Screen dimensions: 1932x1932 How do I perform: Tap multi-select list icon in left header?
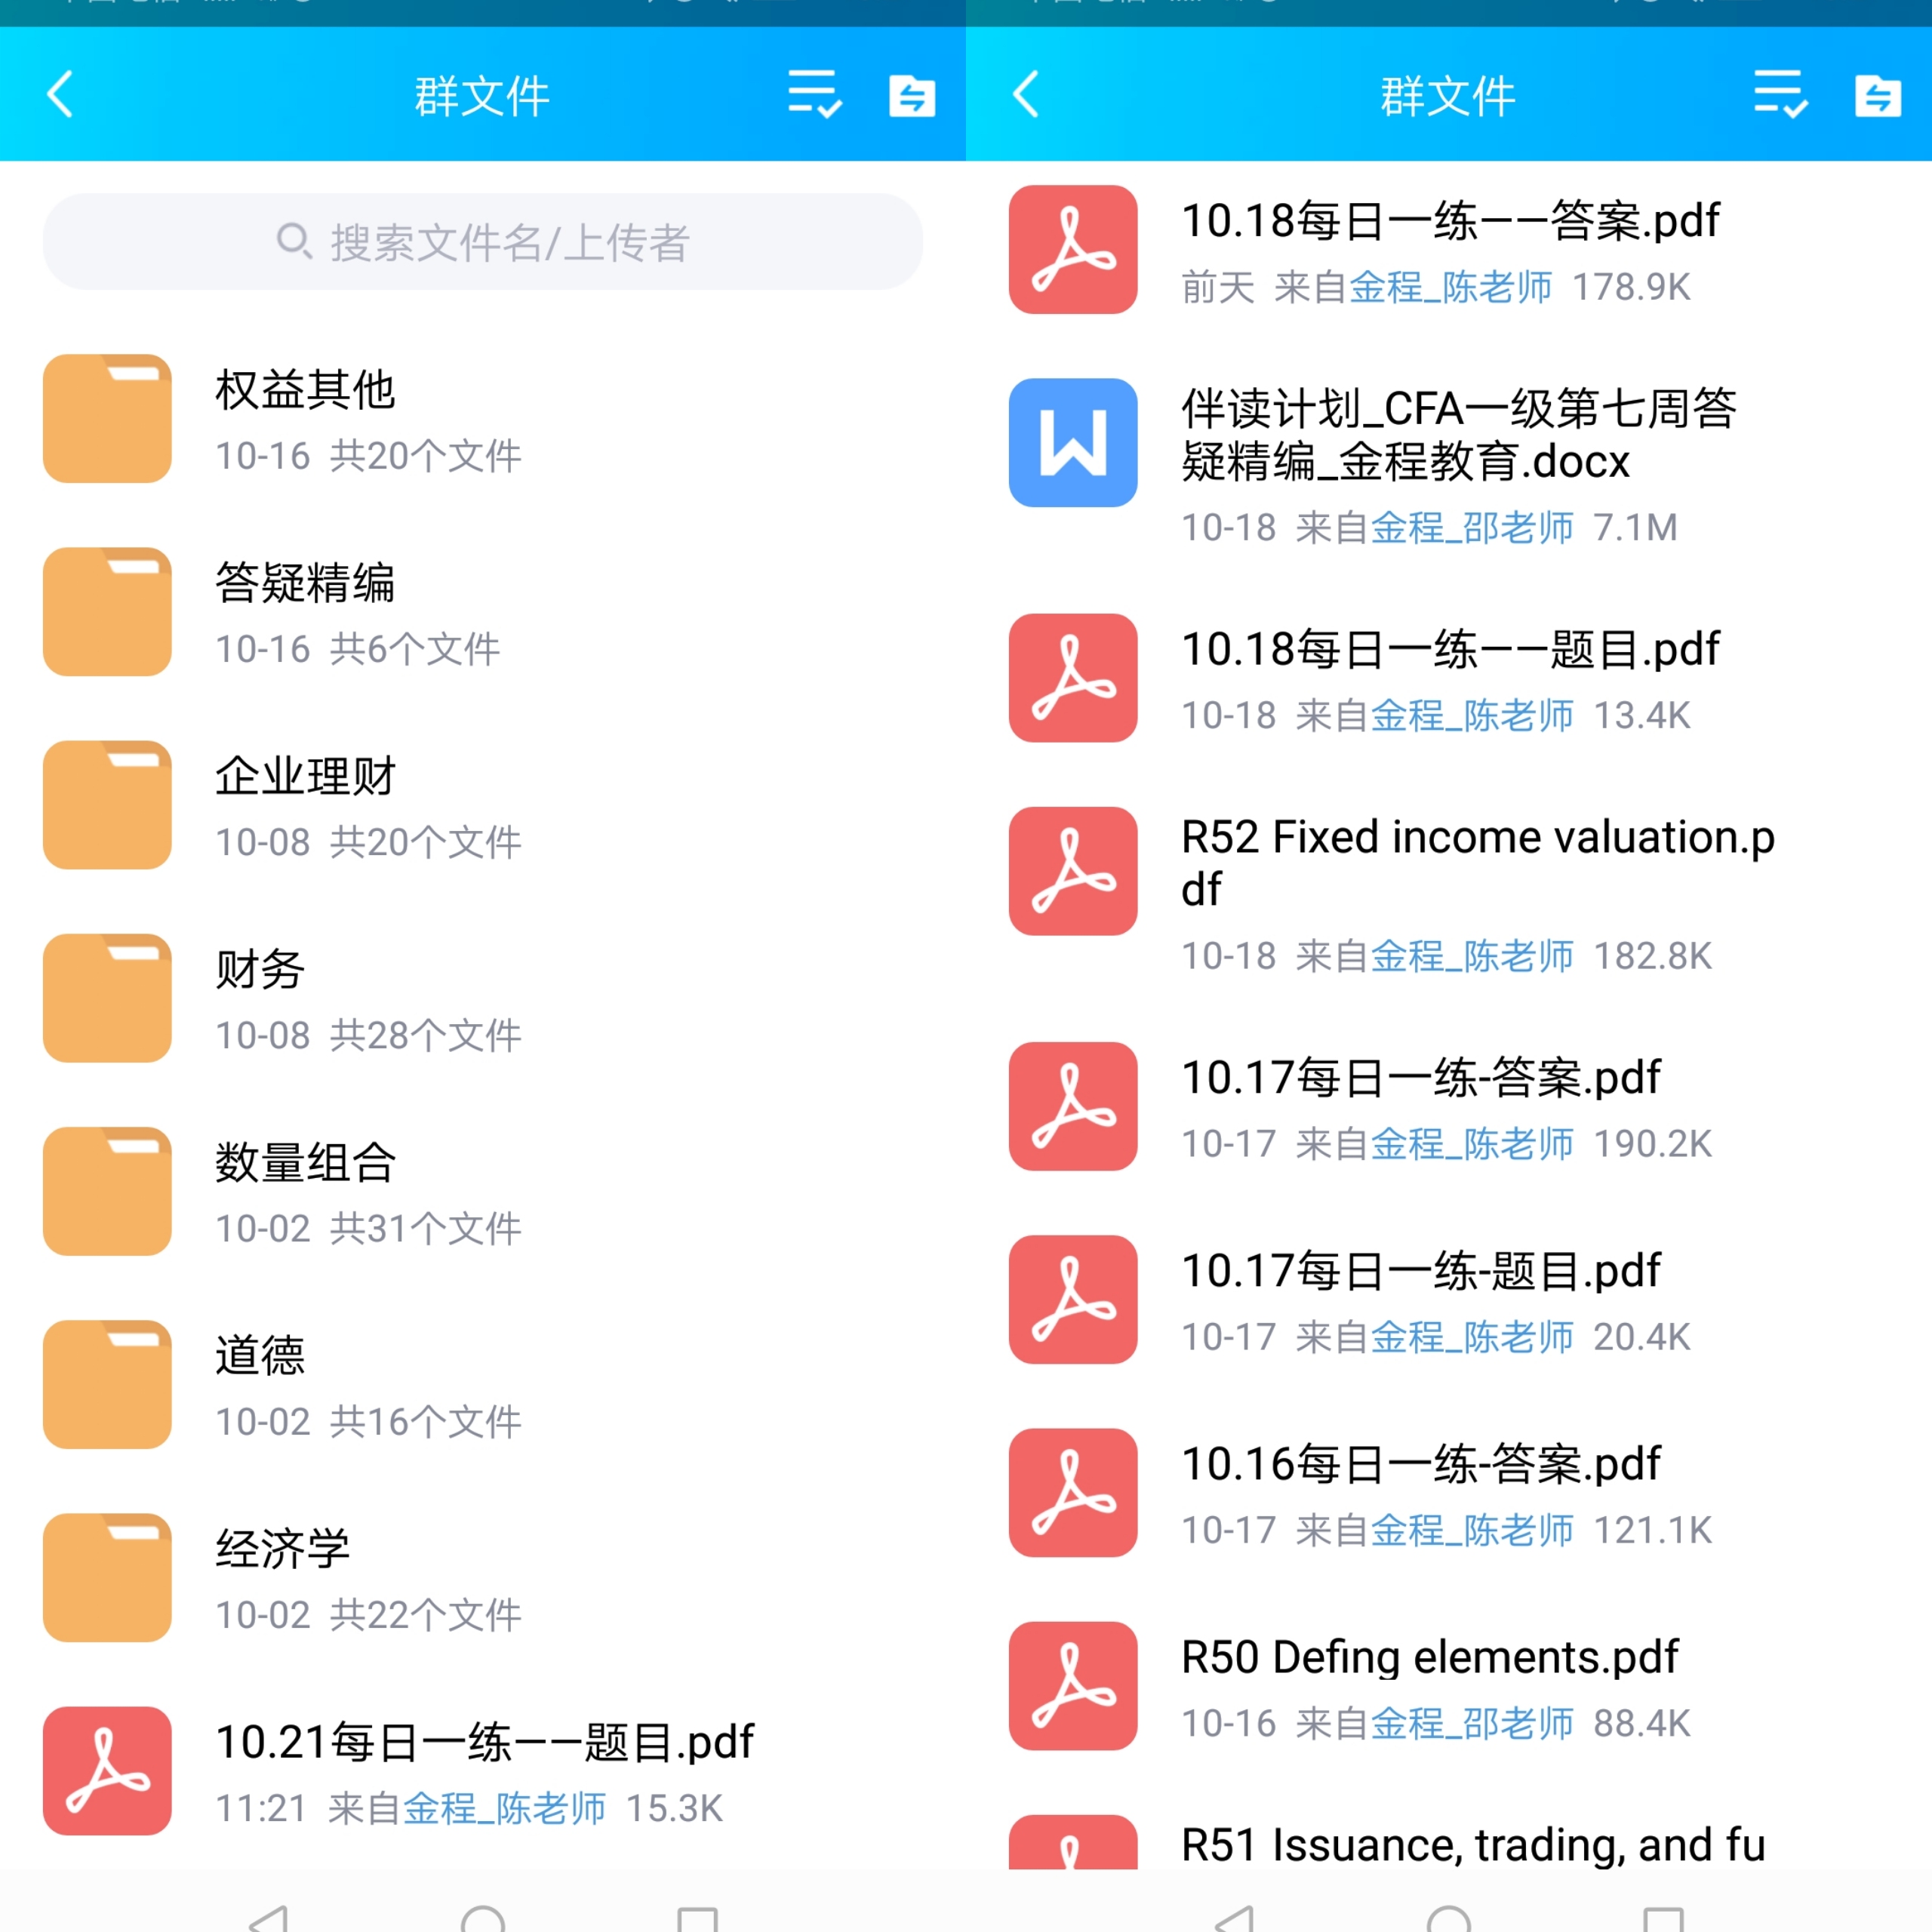(814, 95)
